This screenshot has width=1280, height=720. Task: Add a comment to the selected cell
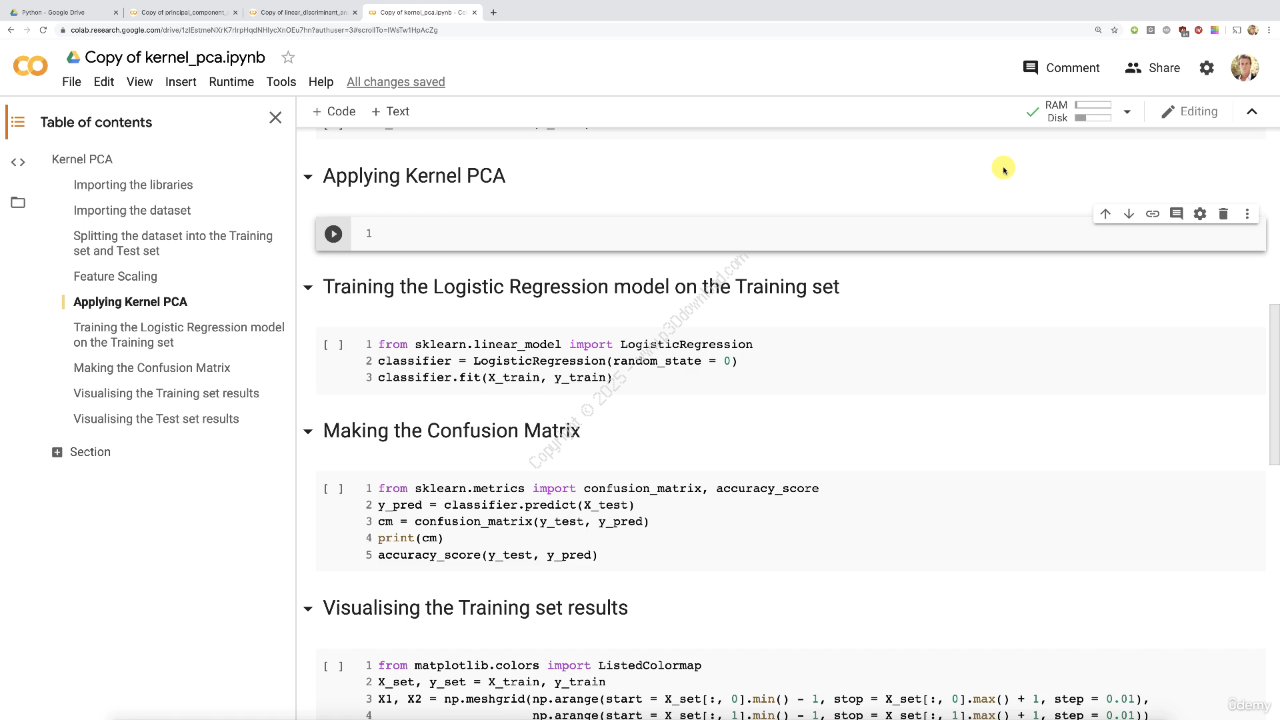click(1176, 214)
